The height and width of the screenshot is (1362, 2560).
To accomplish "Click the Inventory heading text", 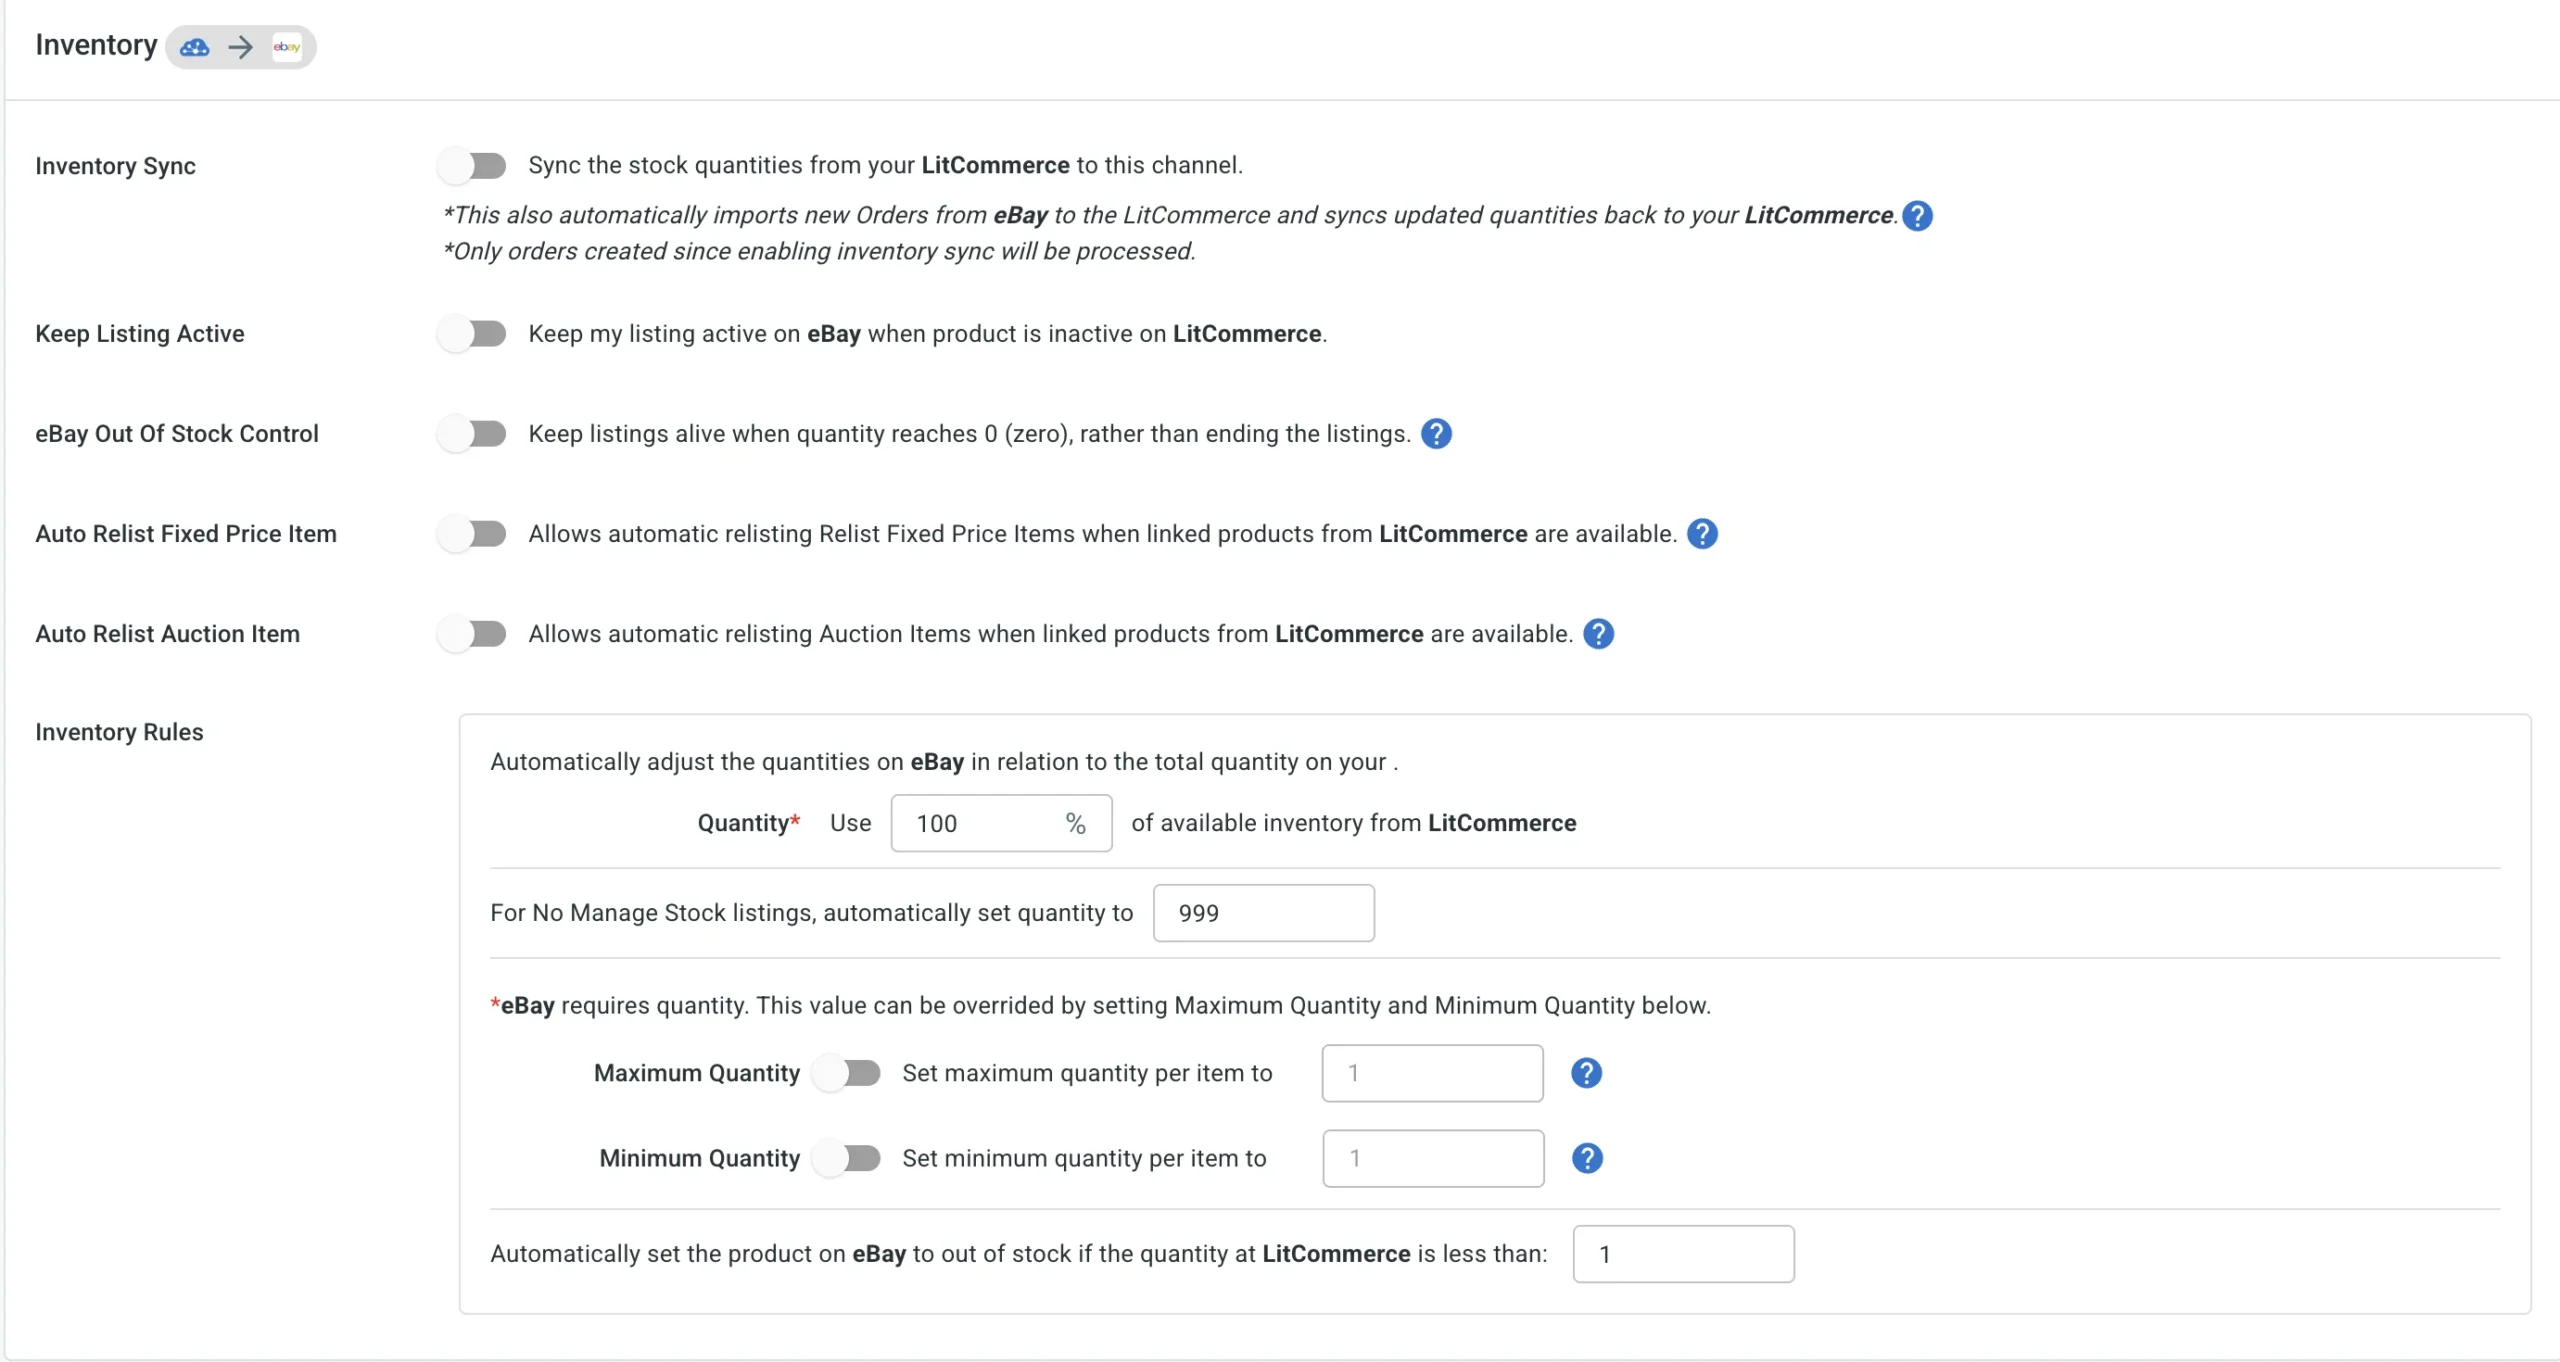I will 96,45.
